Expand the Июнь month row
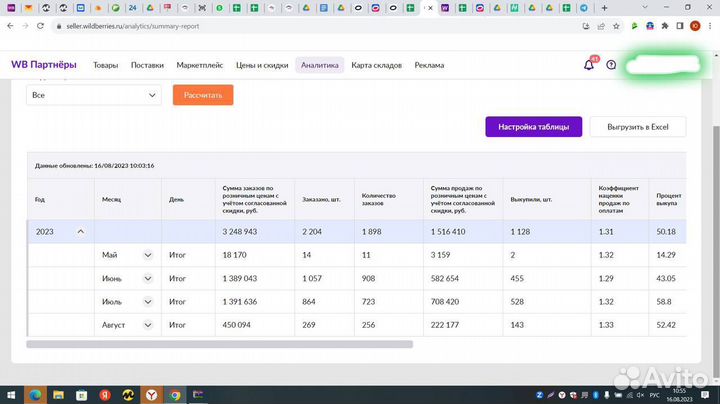The width and height of the screenshot is (720, 404). tap(148, 278)
